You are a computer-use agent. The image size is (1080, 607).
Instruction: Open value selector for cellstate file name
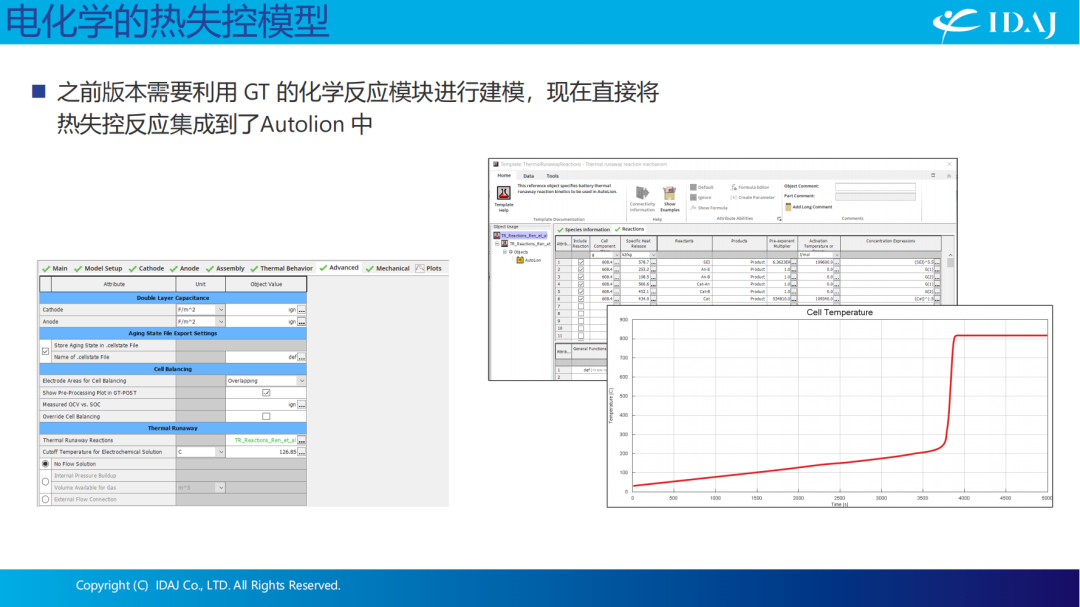(302, 358)
